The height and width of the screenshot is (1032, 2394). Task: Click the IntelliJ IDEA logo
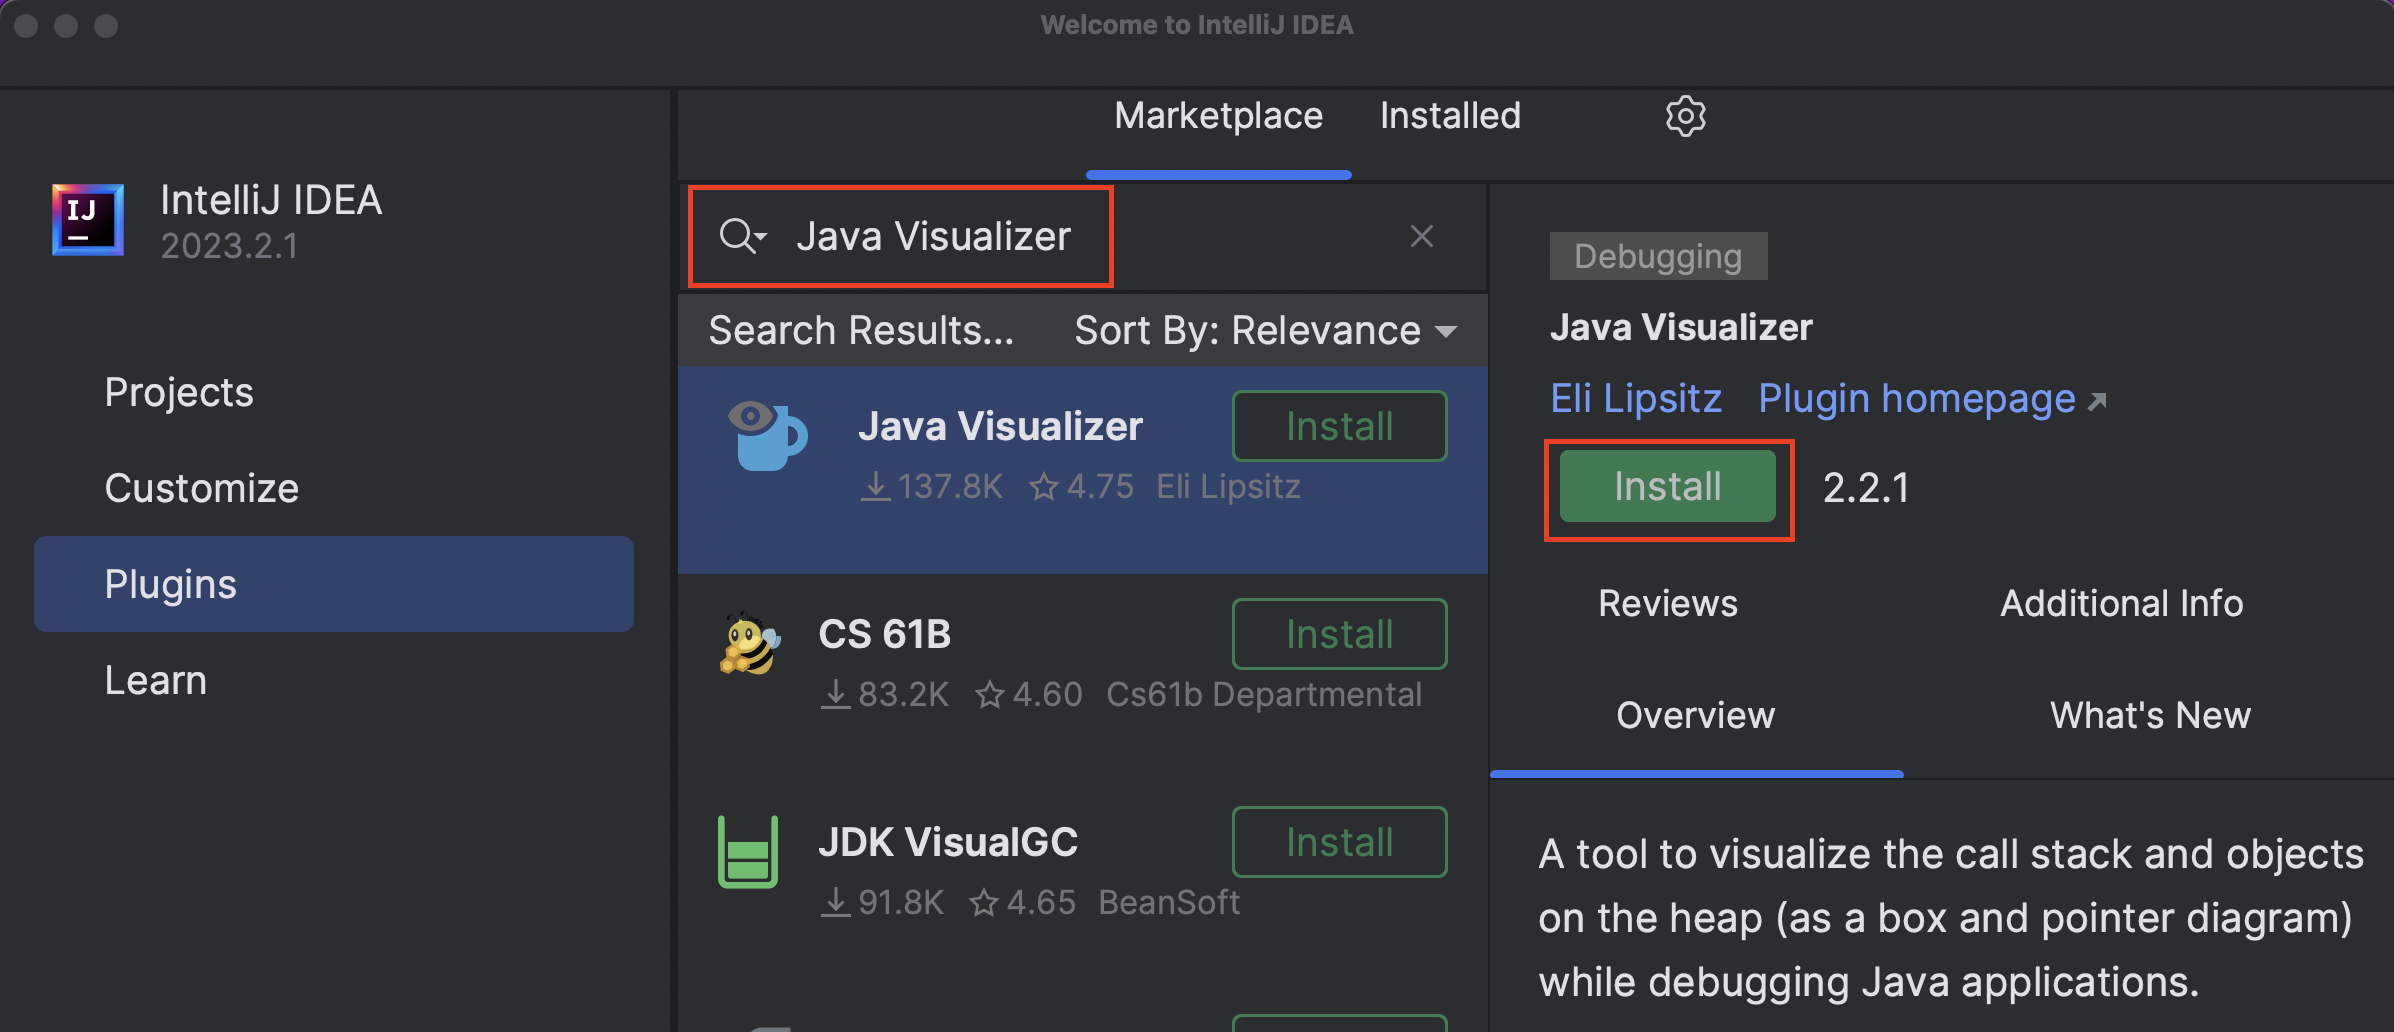(x=87, y=219)
